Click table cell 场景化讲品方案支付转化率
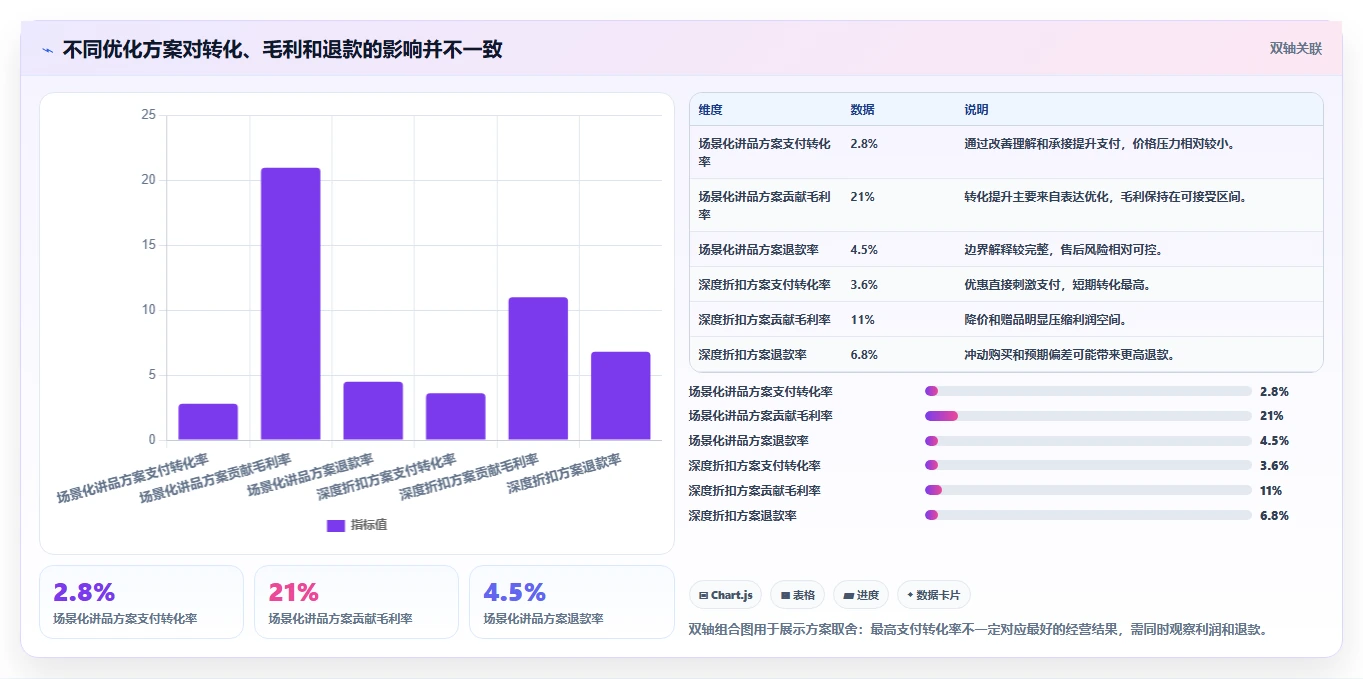The image size is (1363, 679). [x=765, y=152]
